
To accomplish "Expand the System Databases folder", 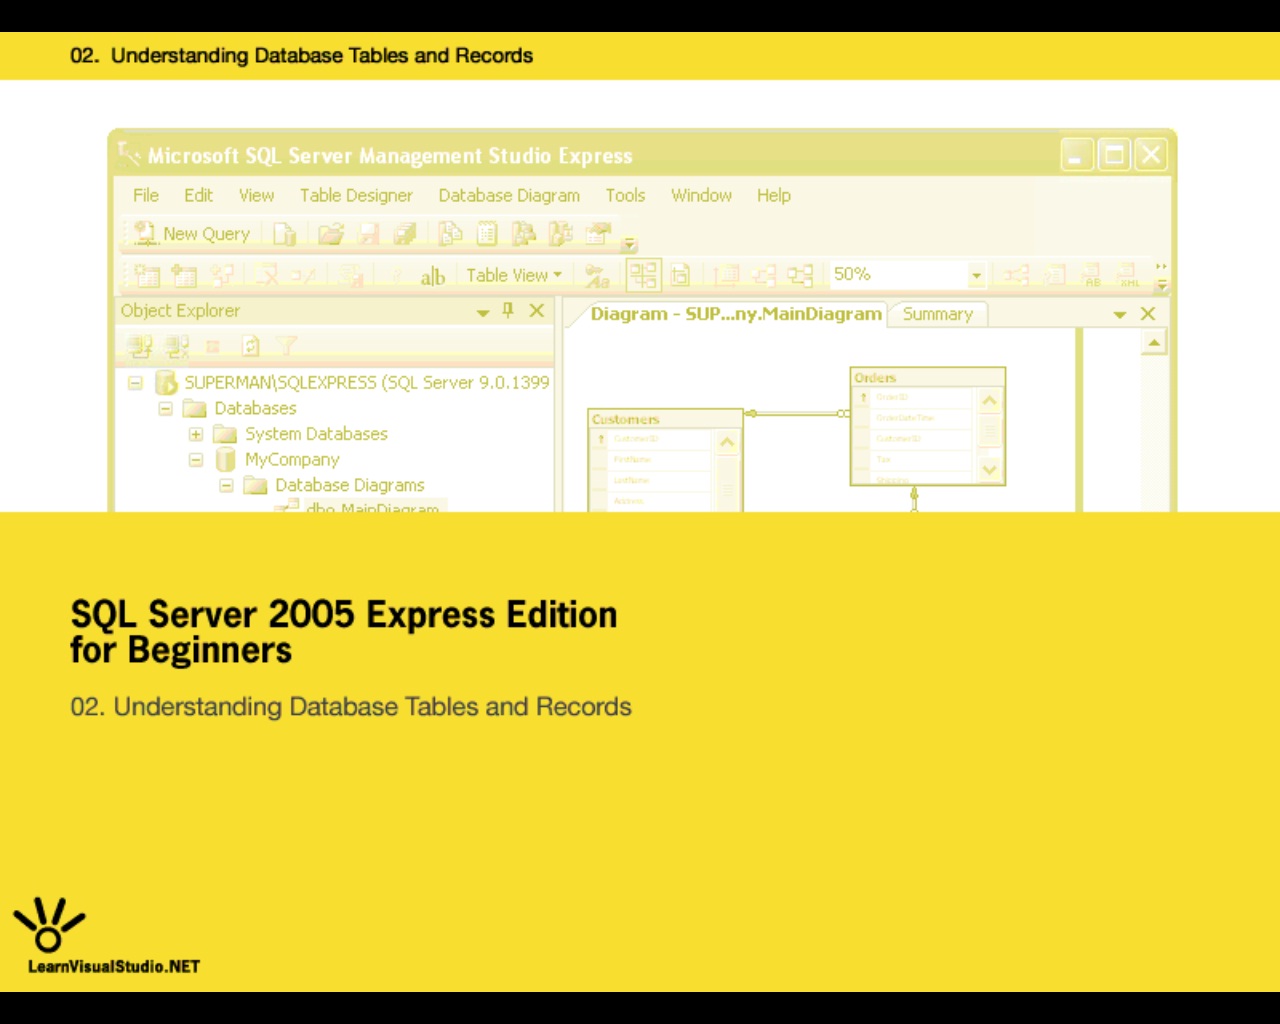I will point(196,434).
